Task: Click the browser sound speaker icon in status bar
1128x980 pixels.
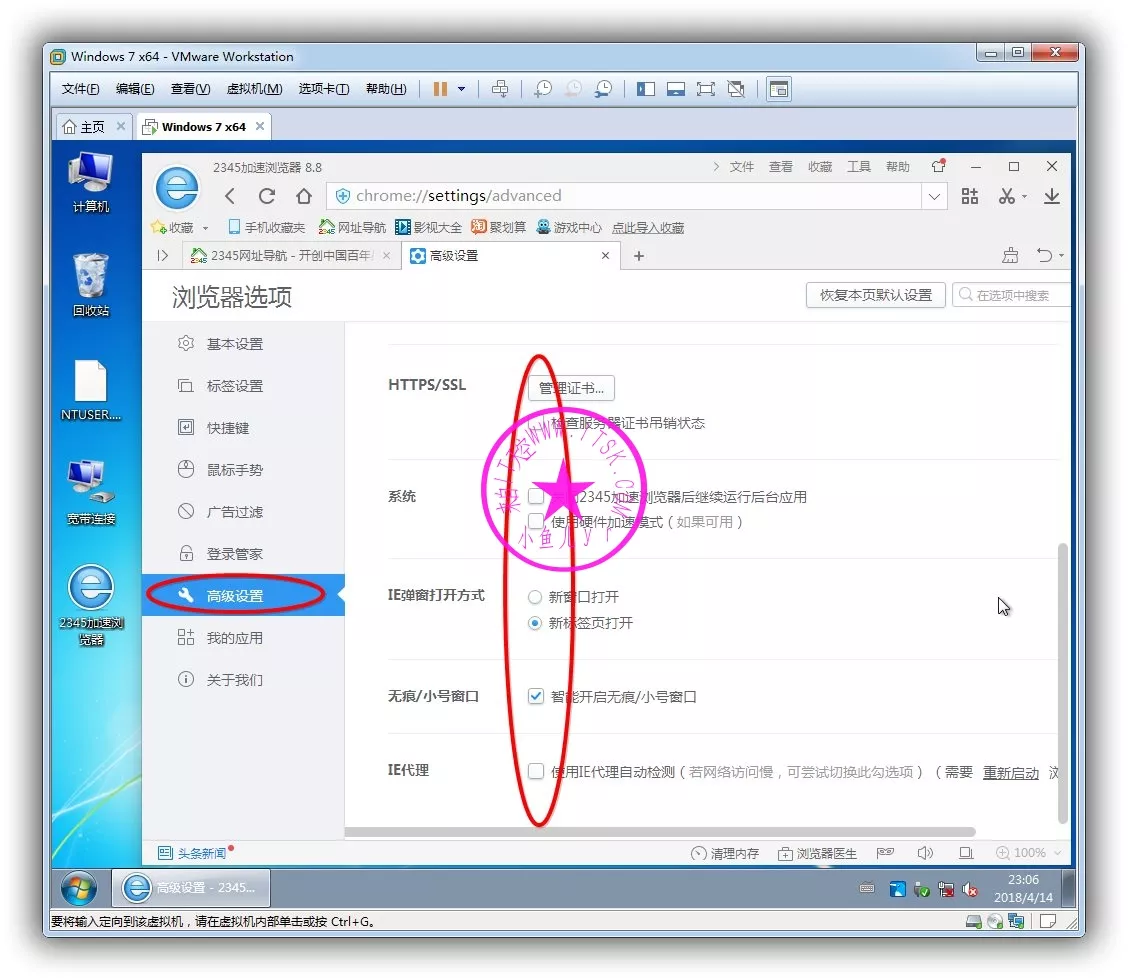Action: (925, 853)
